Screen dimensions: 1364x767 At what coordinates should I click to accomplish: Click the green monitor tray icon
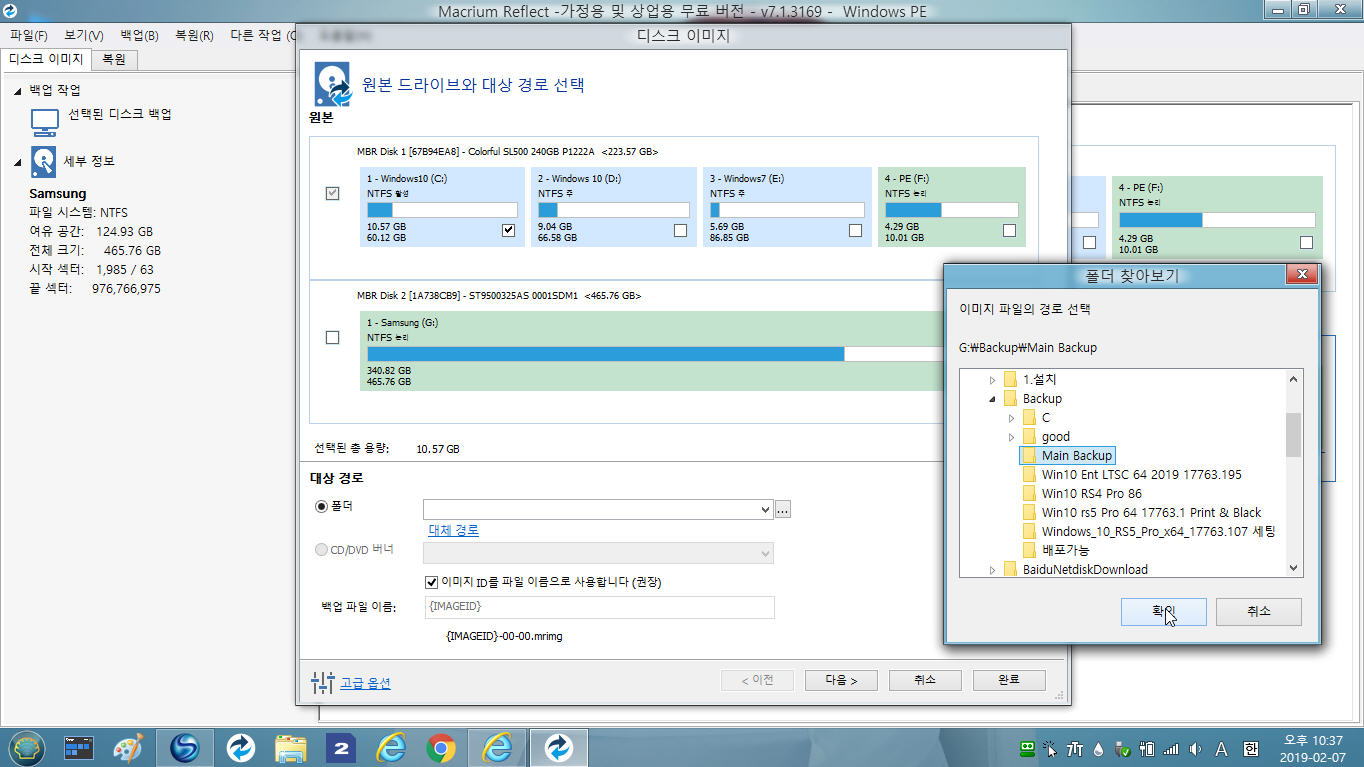[1026, 748]
